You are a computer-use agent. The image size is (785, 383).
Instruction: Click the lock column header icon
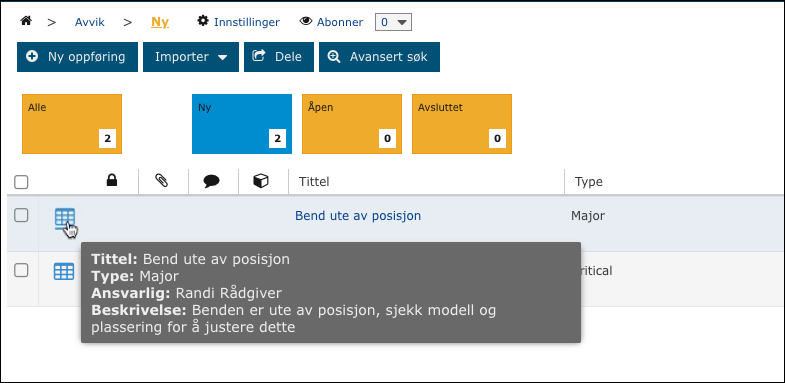[112, 181]
